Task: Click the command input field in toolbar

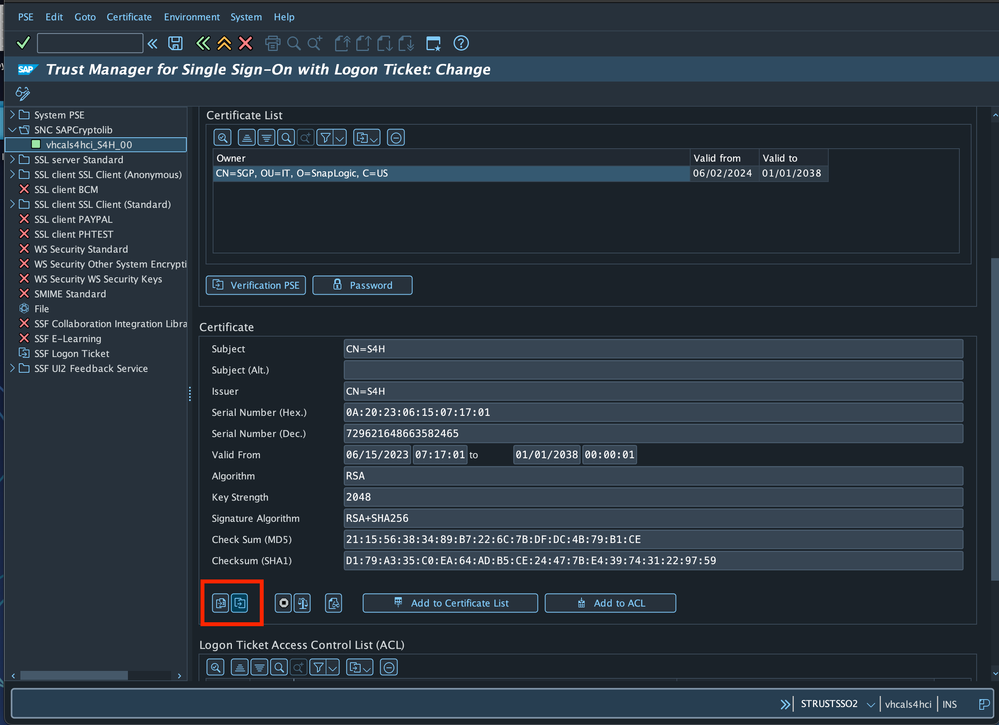Action: [x=90, y=43]
